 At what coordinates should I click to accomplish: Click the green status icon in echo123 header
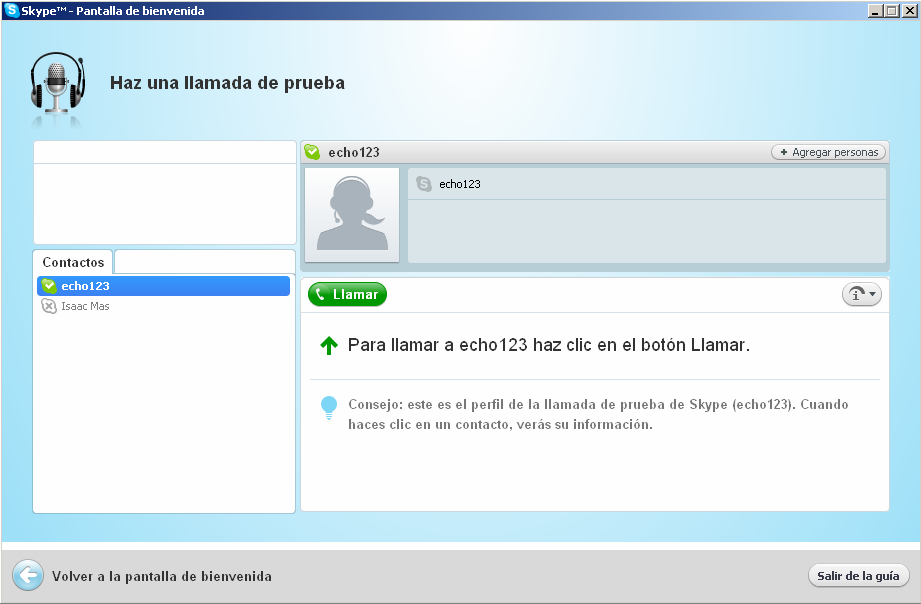pyautogui.click(x=312, y=152)
